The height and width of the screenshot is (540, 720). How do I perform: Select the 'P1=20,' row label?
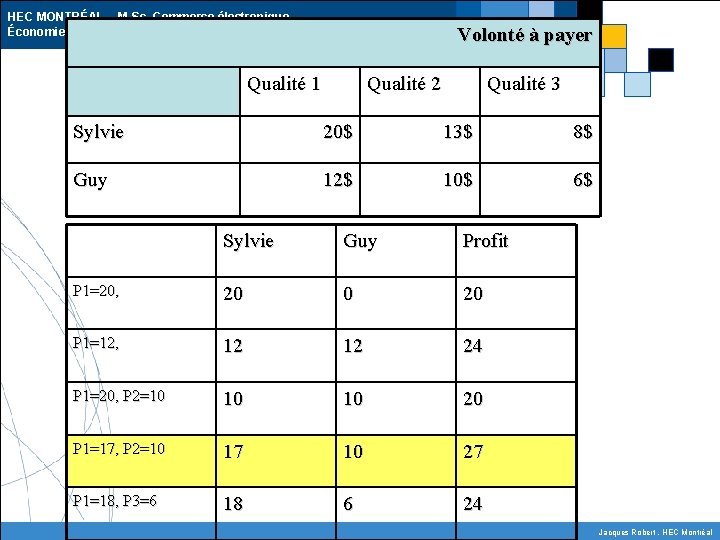(96, 291)
